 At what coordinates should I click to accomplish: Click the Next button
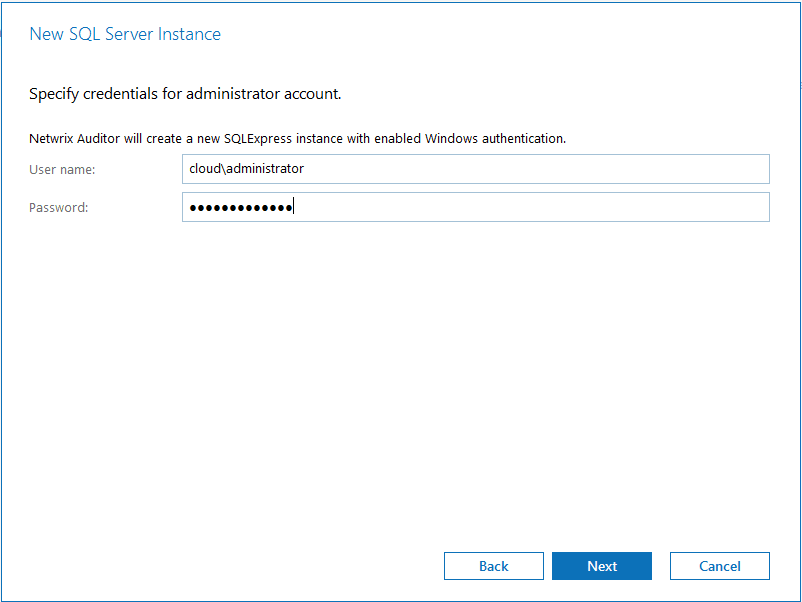(x=601, y=566)
